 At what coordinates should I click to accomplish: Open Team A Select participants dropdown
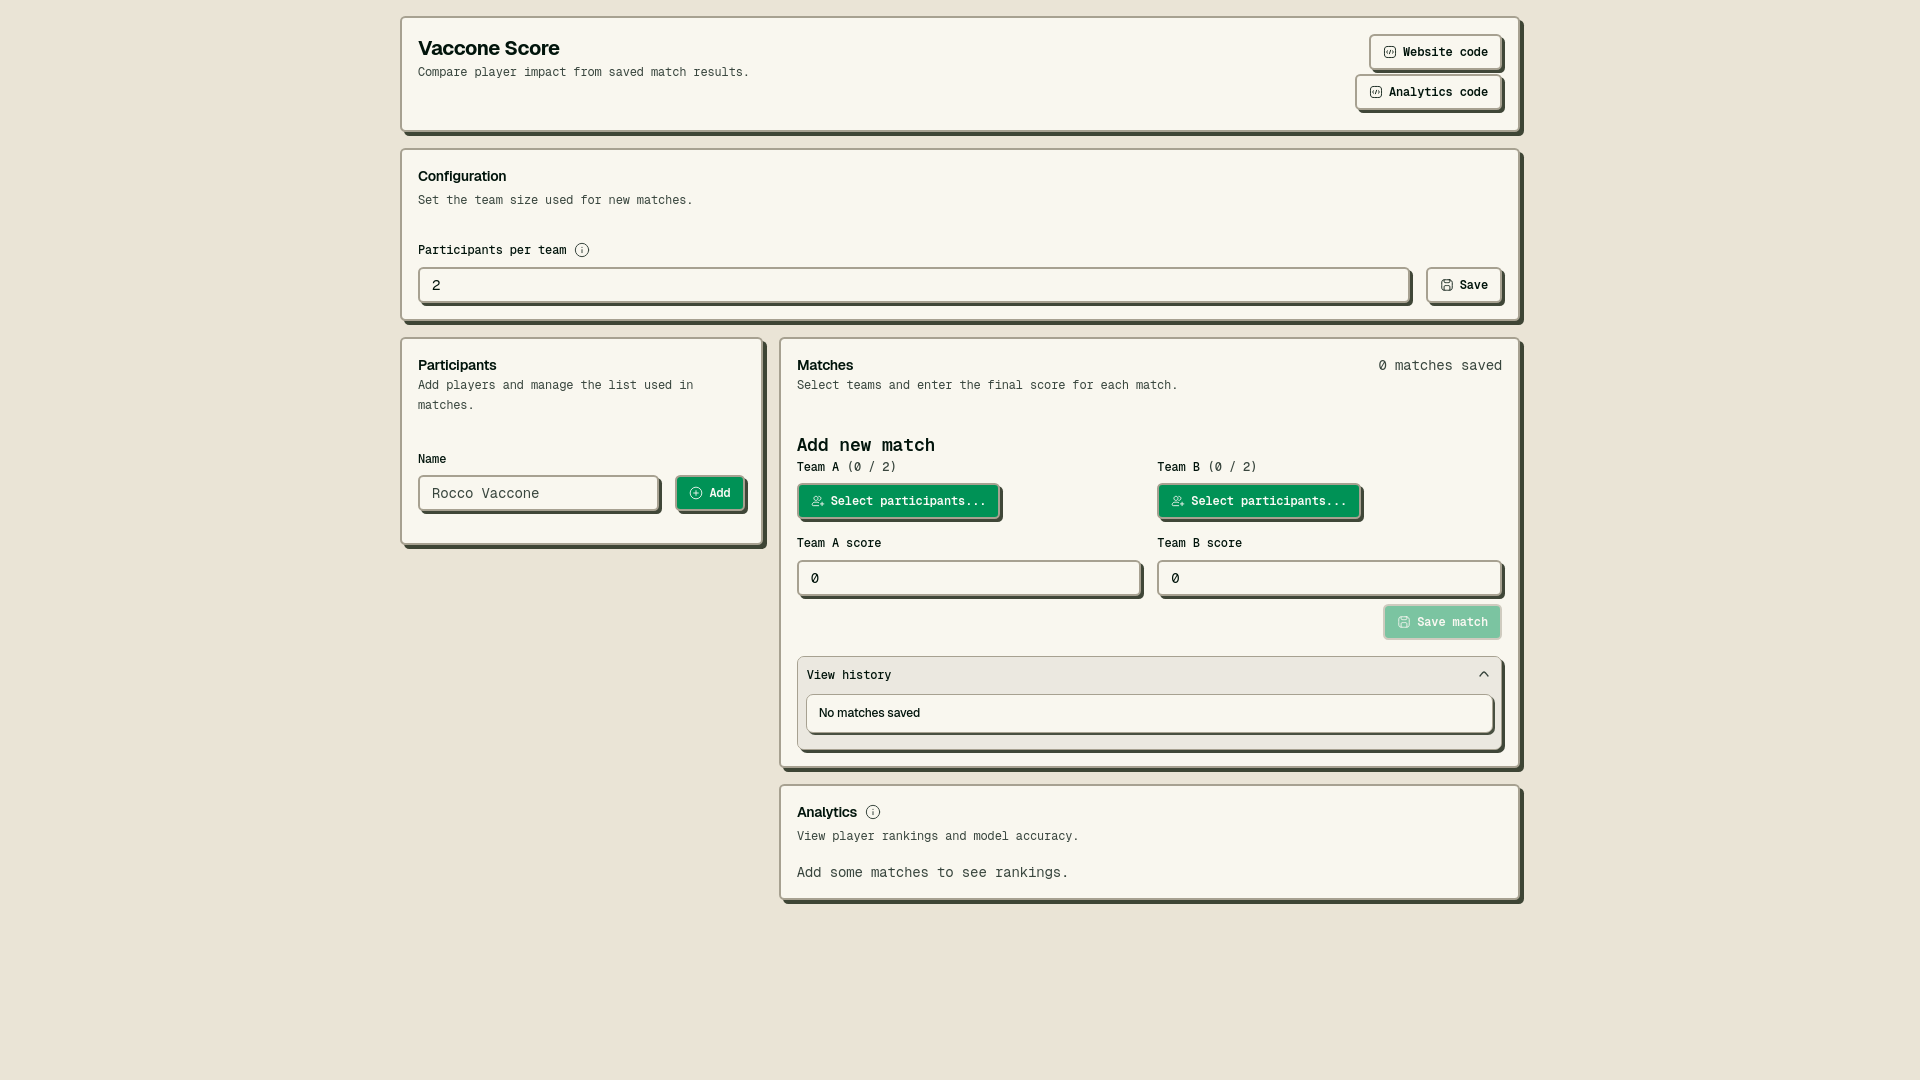click(x=898, y=501)
